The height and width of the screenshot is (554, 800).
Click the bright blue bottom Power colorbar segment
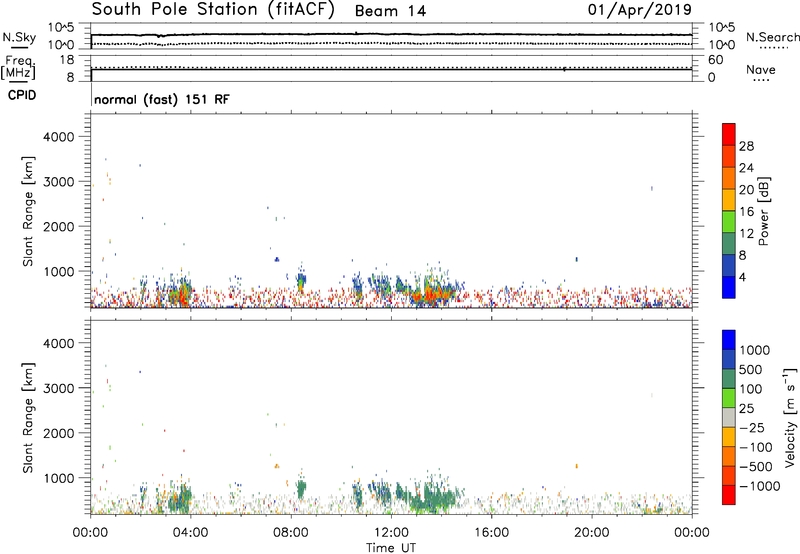coord(729,287)
